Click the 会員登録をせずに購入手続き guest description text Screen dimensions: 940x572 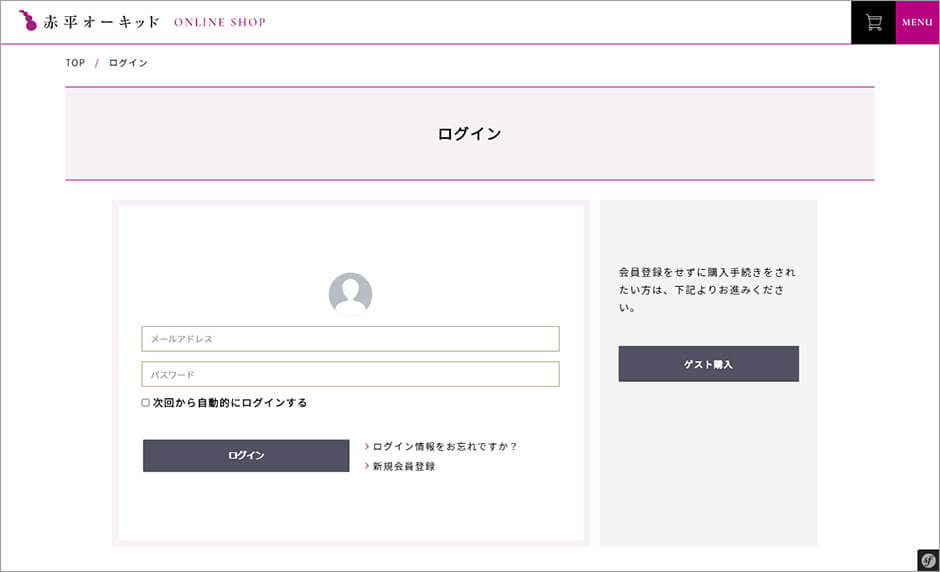tap(707, 290)
